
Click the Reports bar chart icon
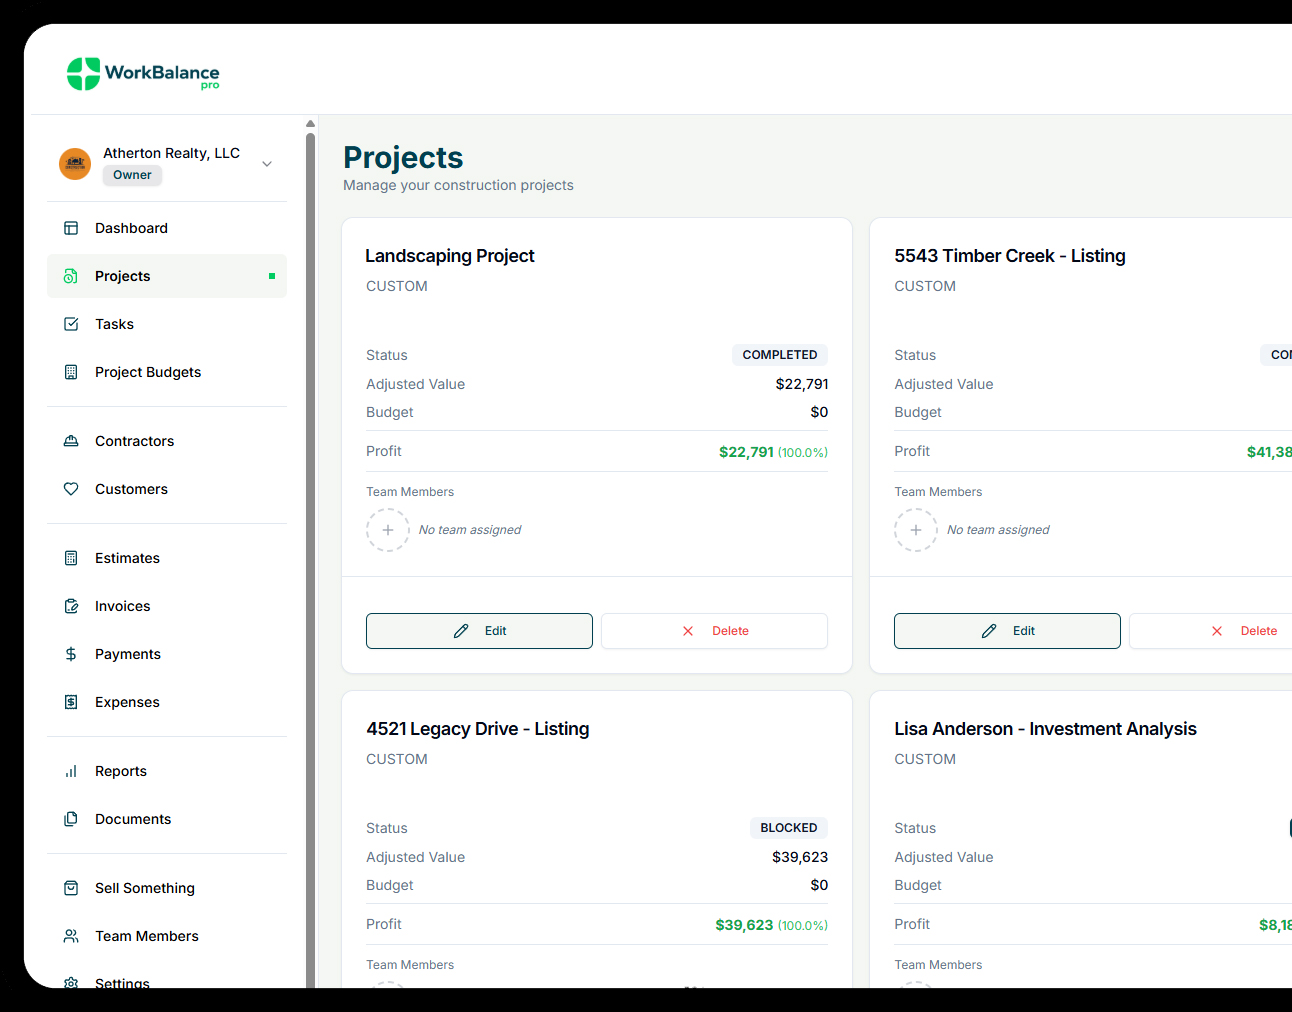71,771
